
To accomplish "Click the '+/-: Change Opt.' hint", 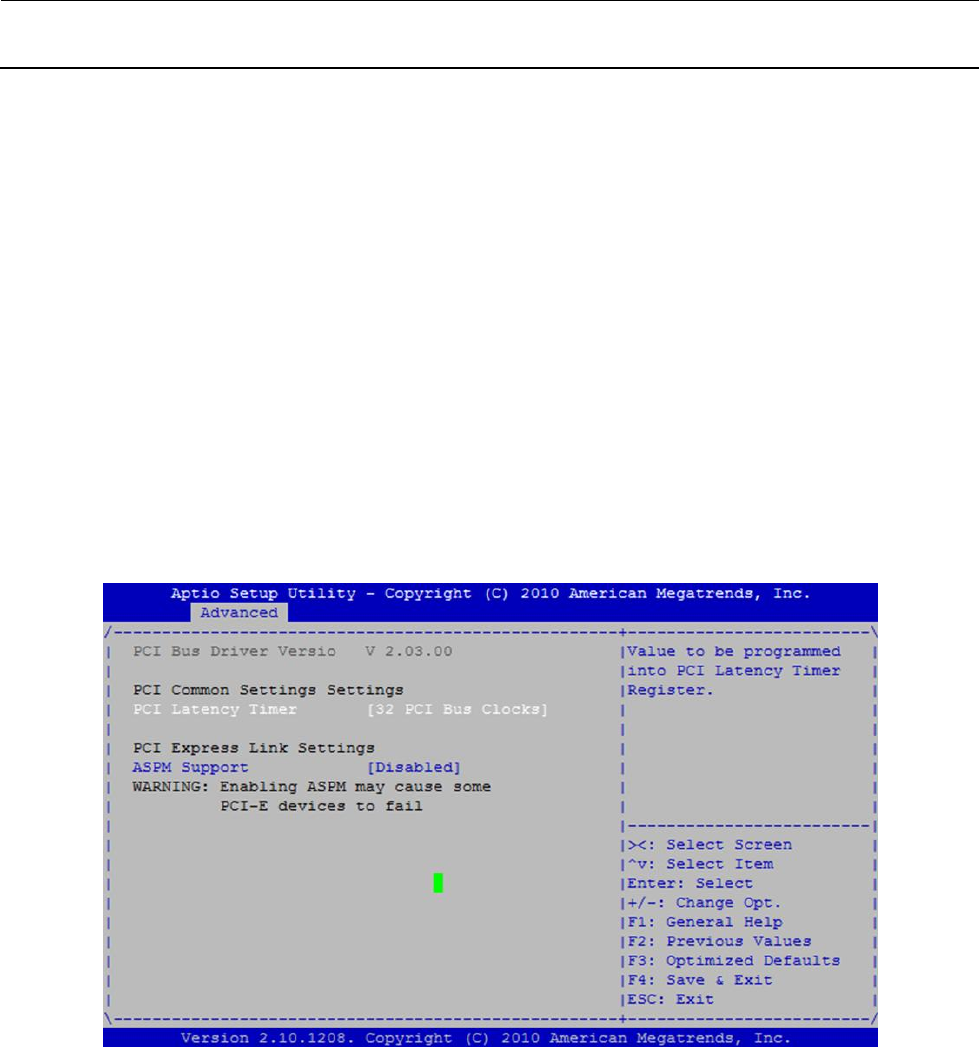I will (x=705, y=903).
